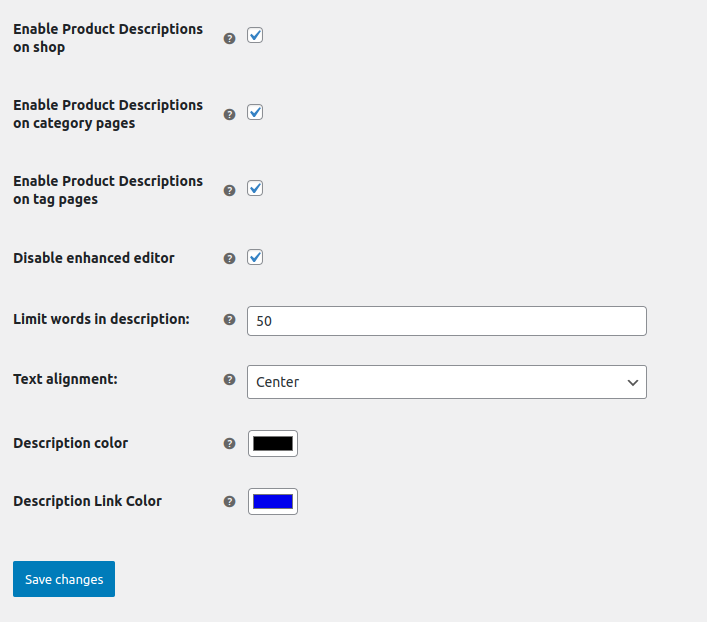Open the black Description color picker
The height and width of the screenshot is (622, 707).
[273, 443]
